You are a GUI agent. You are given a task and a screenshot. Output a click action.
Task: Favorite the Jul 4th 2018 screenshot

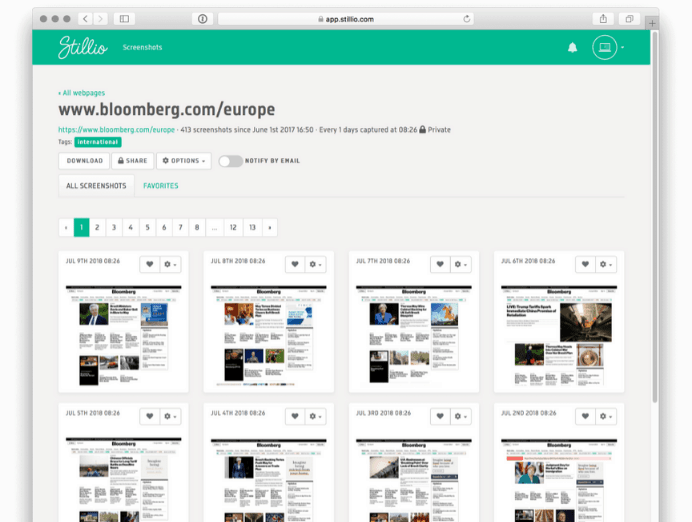coord(295,416)
